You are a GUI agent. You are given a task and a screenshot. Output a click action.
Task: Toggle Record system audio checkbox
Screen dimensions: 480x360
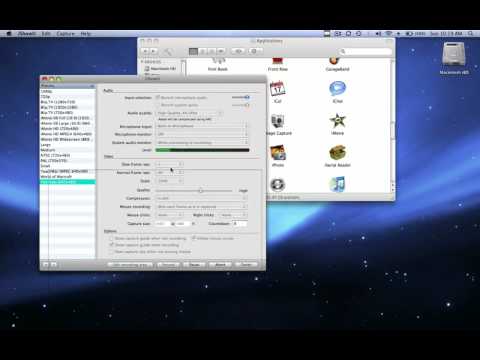click(158, 105)
